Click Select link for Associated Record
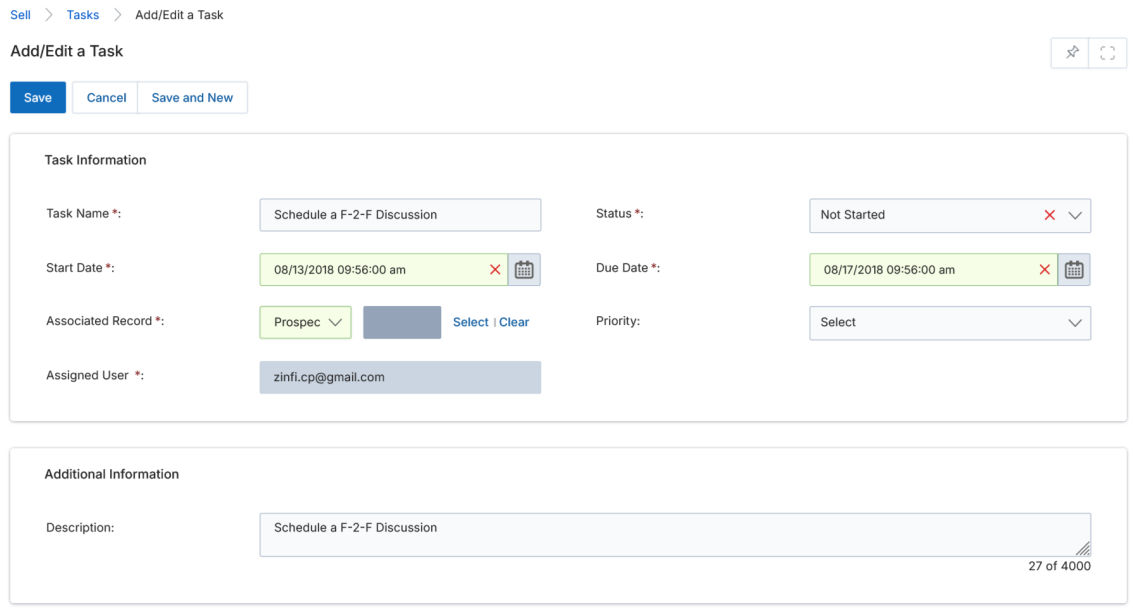The height and width of the screenshot is (615, 1133). pyautogui.click(x=470, y=322)
